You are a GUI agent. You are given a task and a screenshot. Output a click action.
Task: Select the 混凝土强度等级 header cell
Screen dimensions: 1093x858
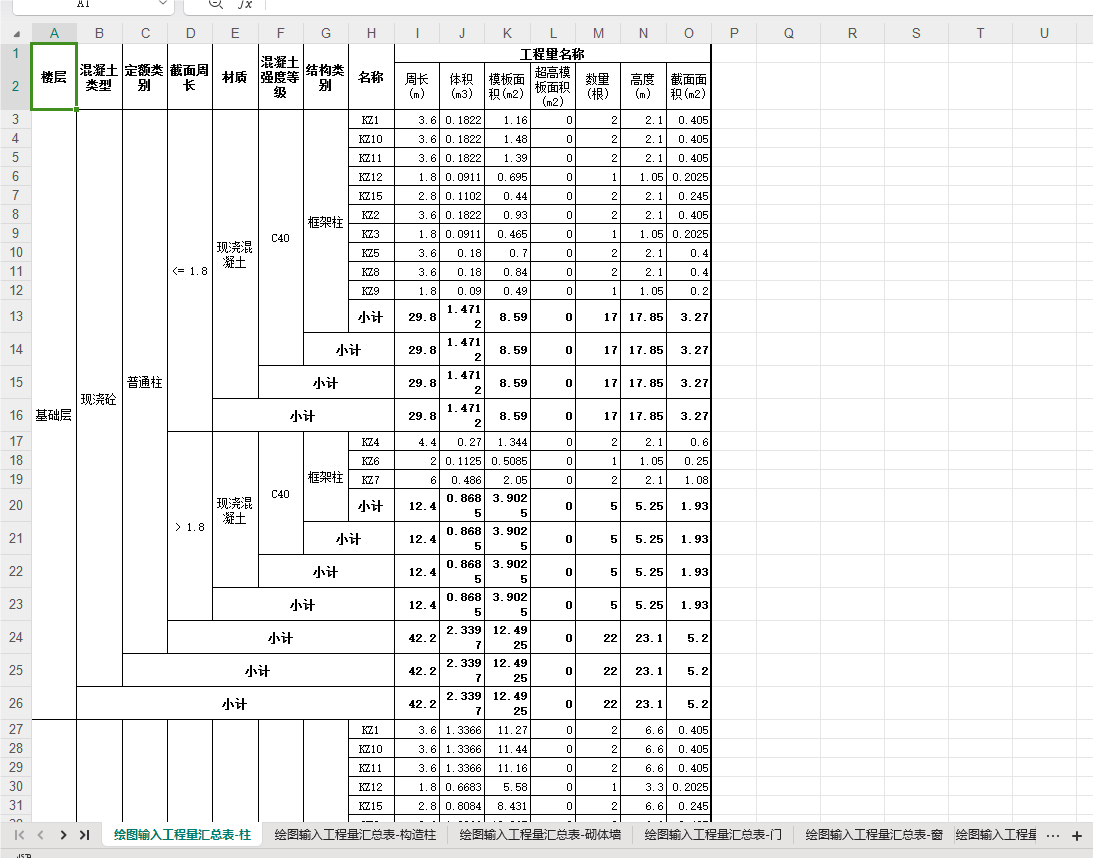(x=280, y=77)
